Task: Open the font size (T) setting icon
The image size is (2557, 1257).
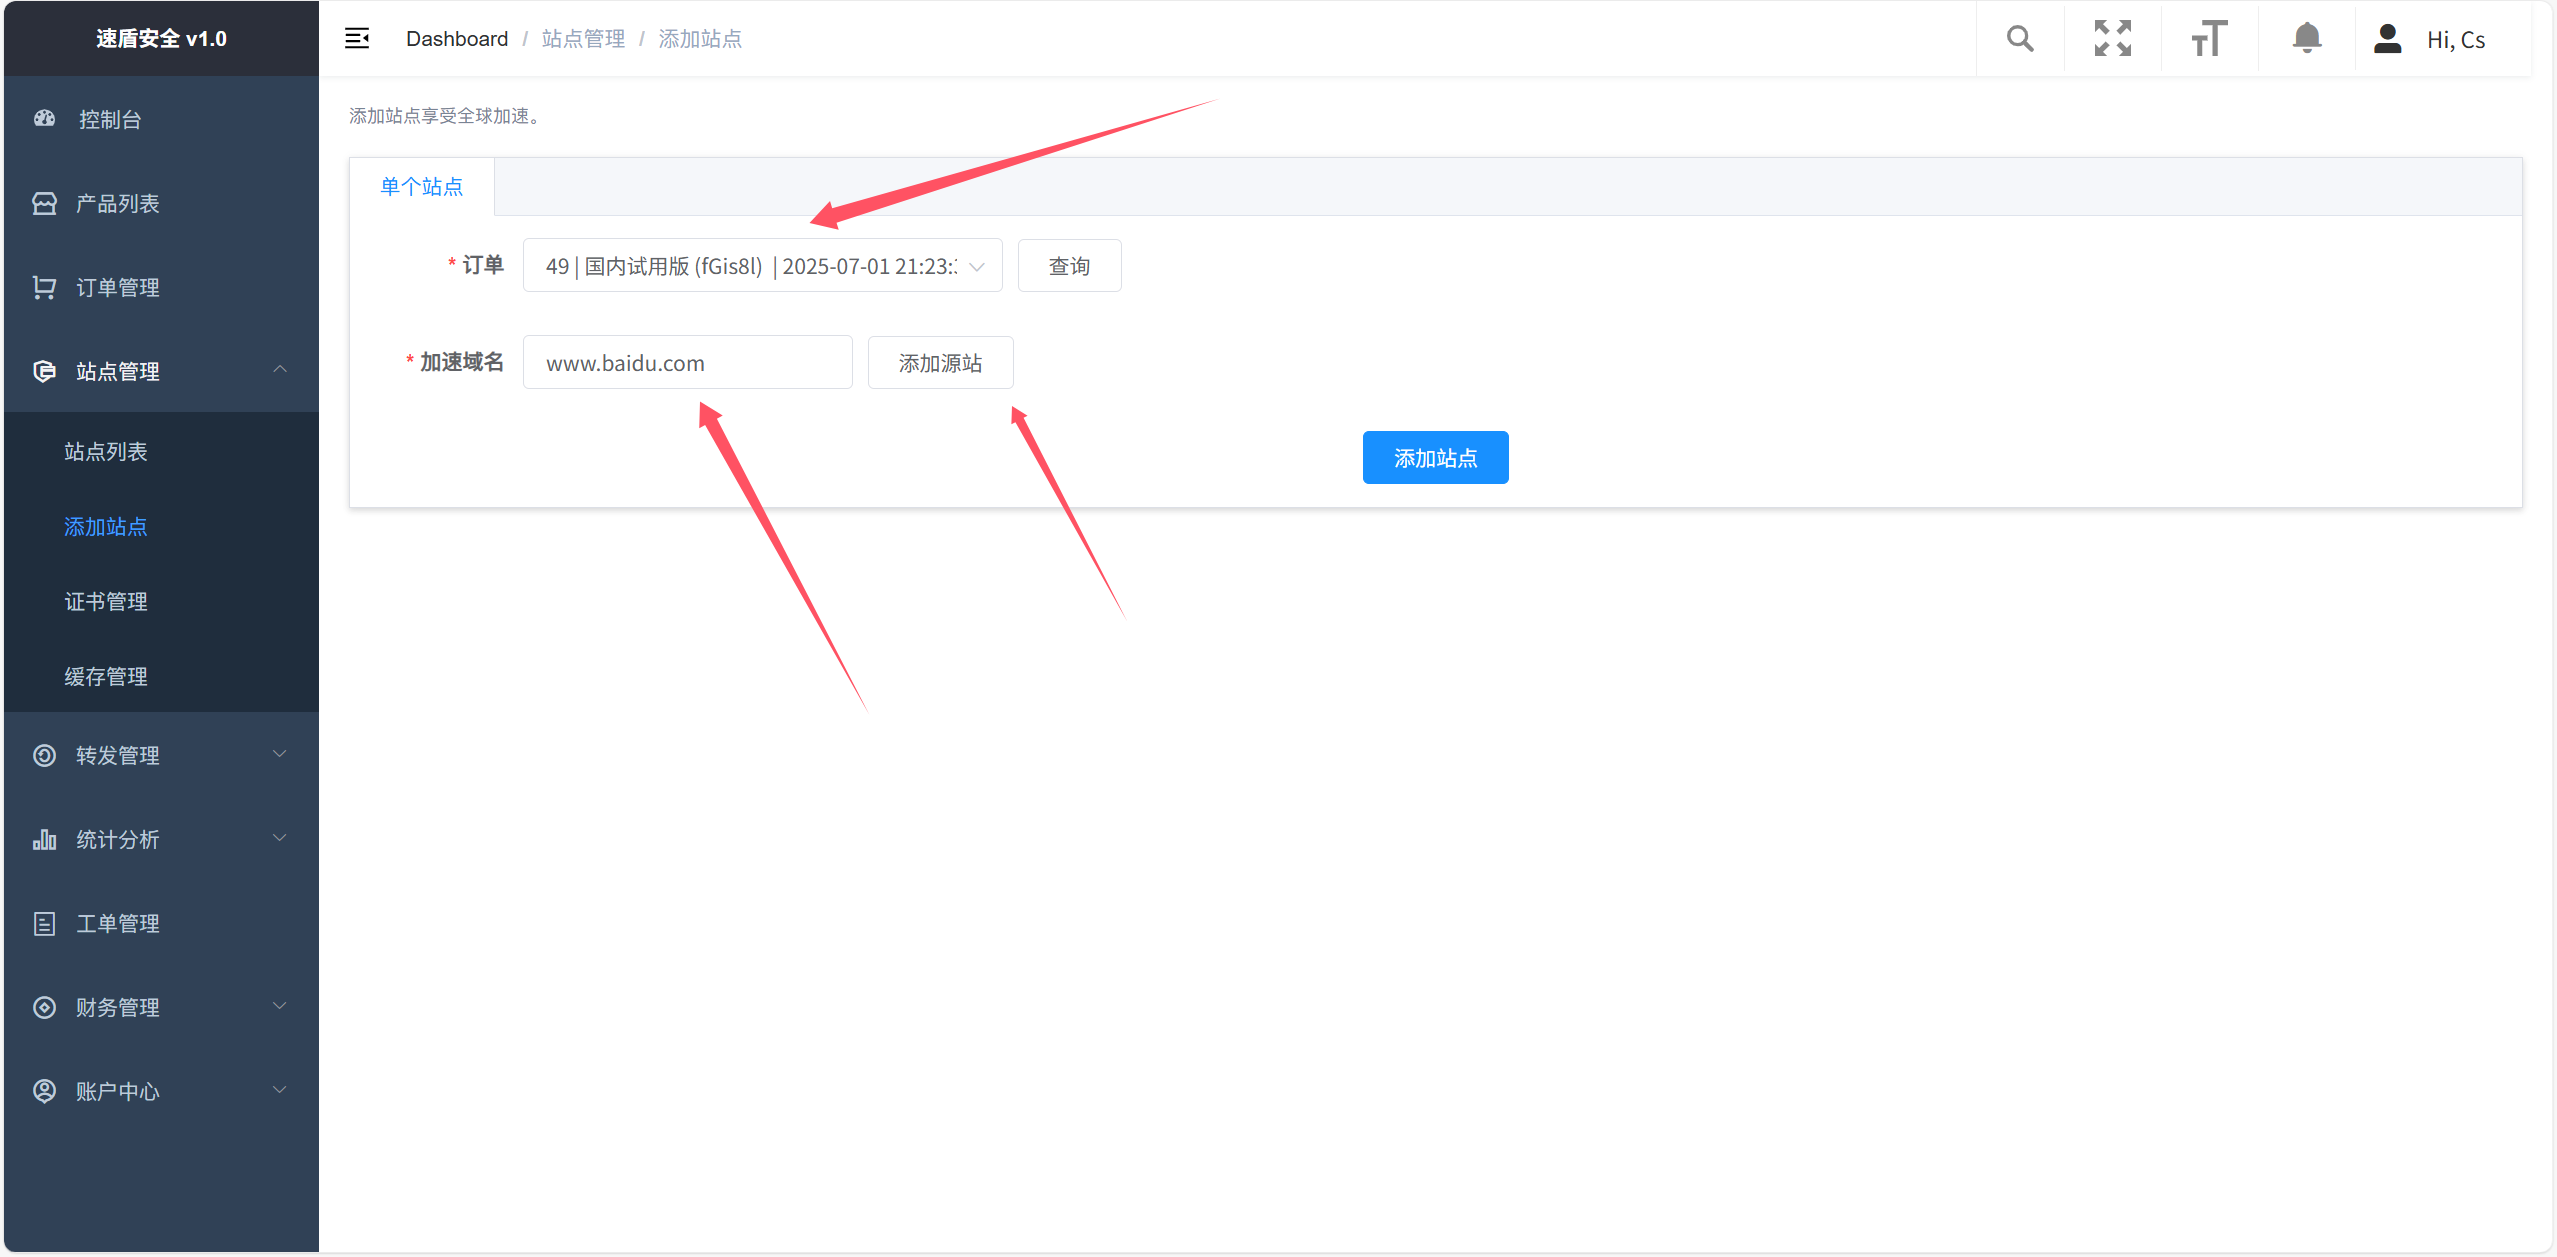Action: [x=2208, y=39]
